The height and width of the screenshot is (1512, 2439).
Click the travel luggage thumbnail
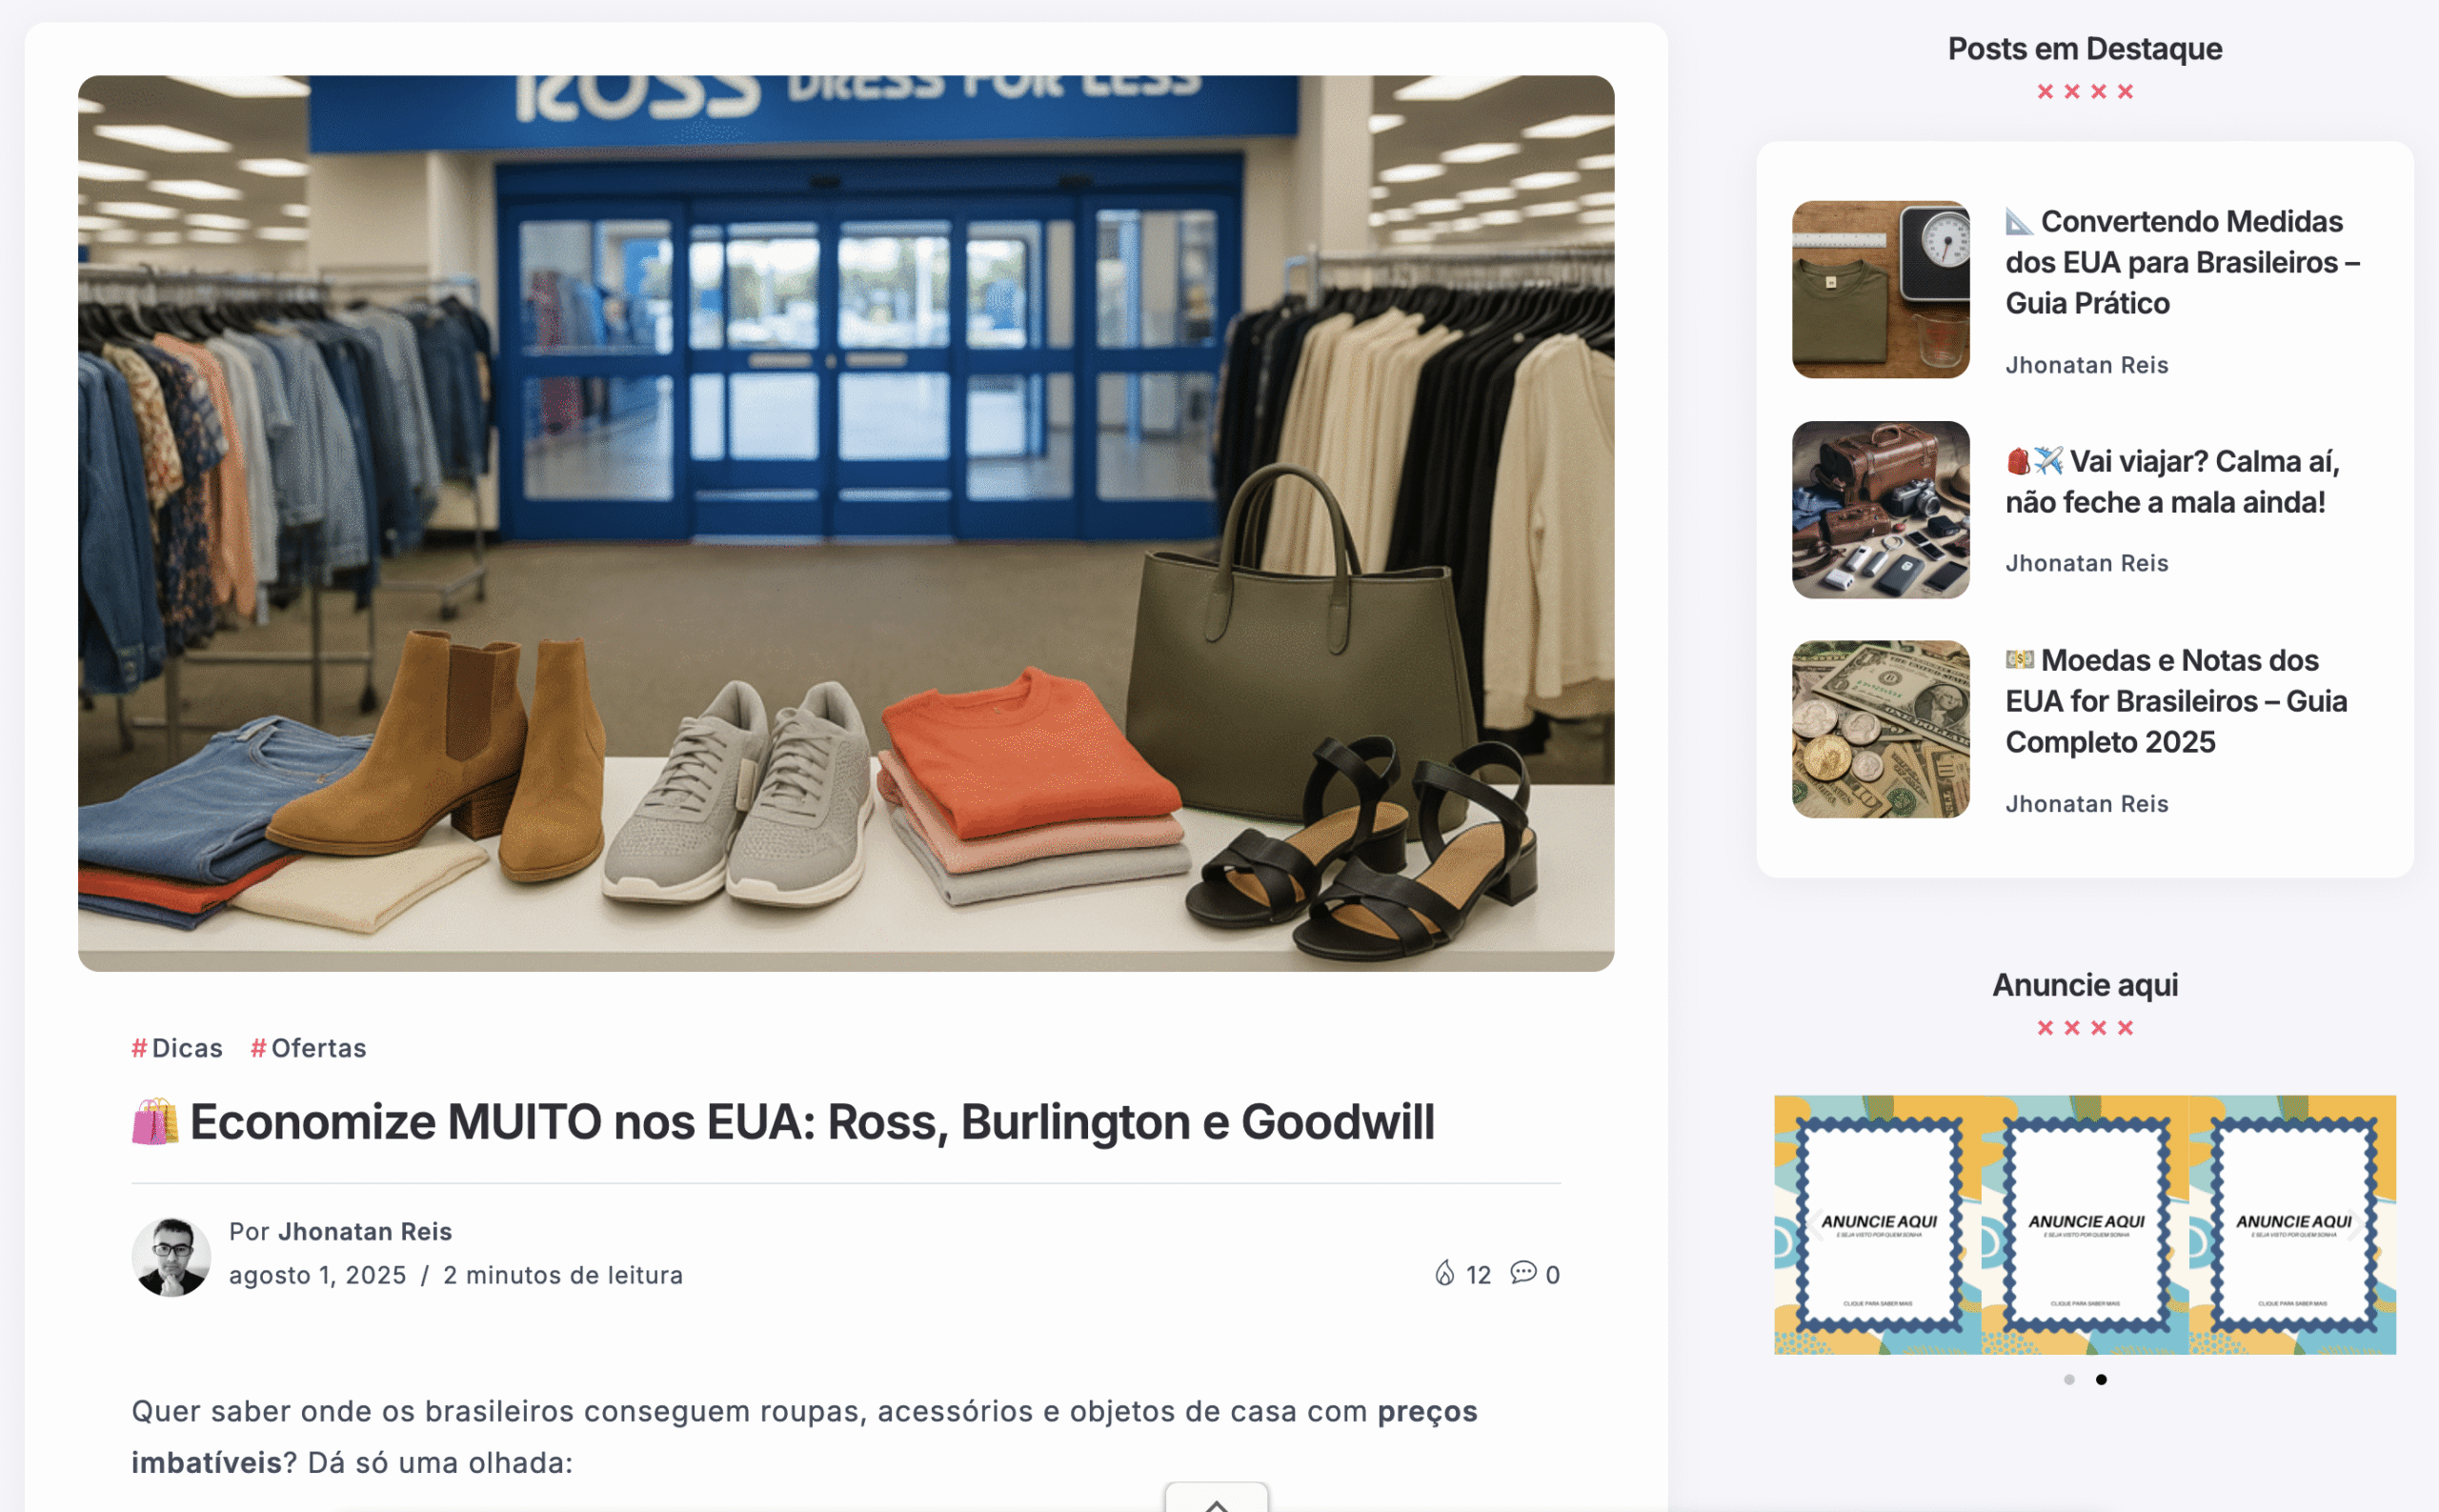click(x=1881, y=510)
